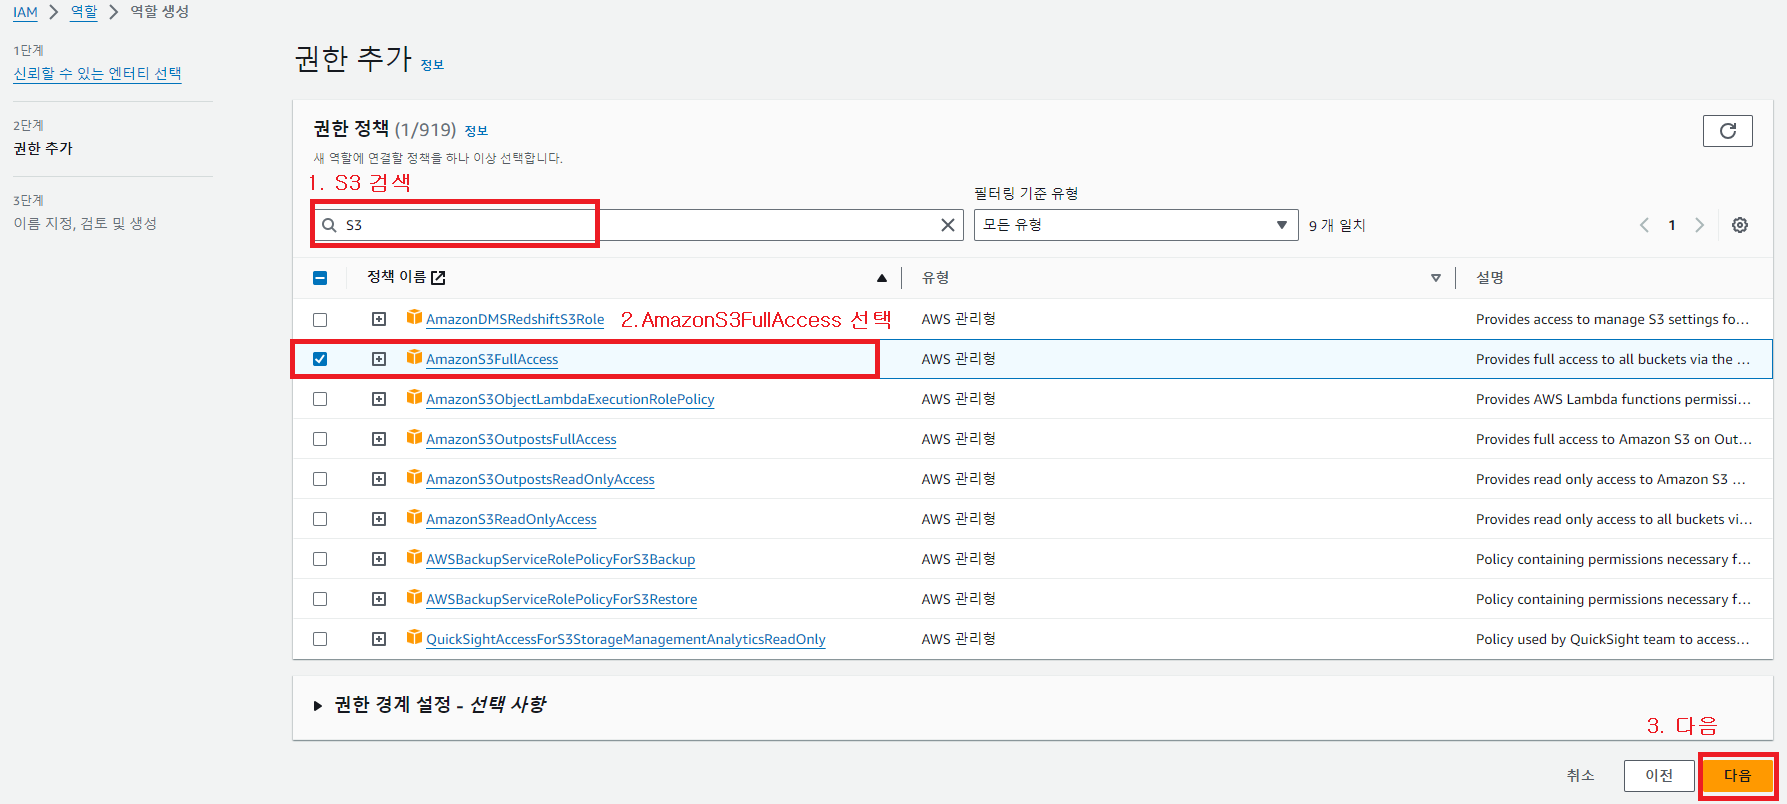Open AWSBackupServiceRolePolicyForS3Restore link
The width and height of the screenshot is (1787, 804).
561,599
